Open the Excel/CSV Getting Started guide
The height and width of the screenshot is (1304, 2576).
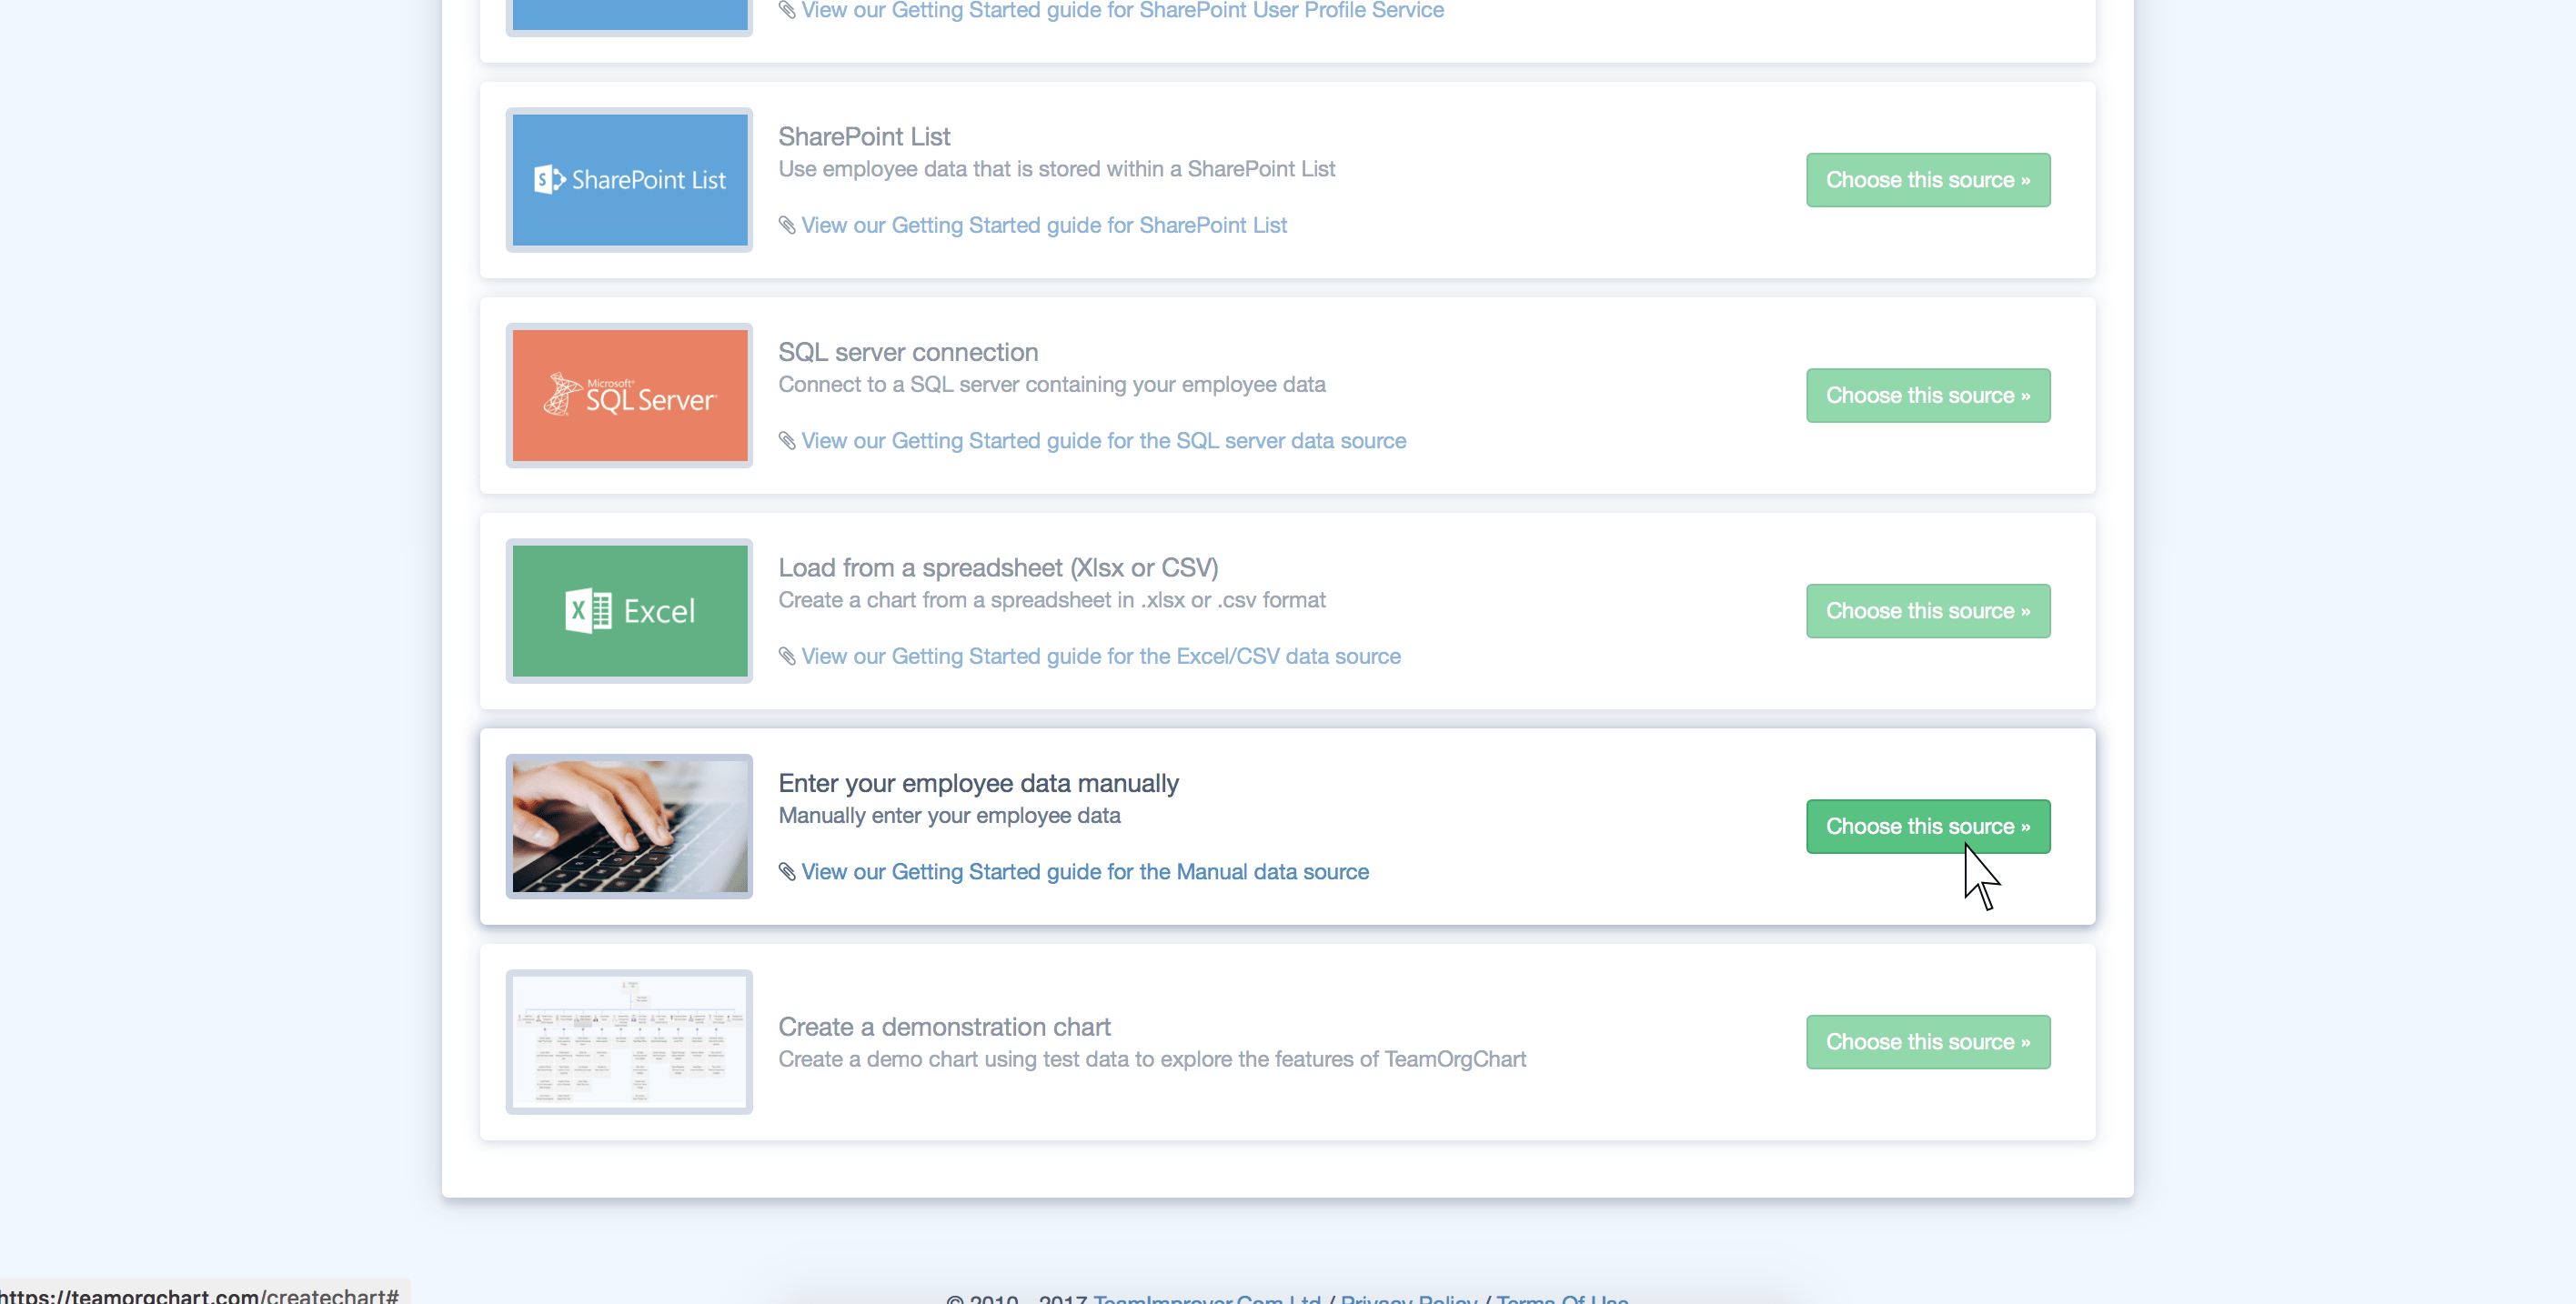(1100, 656)
